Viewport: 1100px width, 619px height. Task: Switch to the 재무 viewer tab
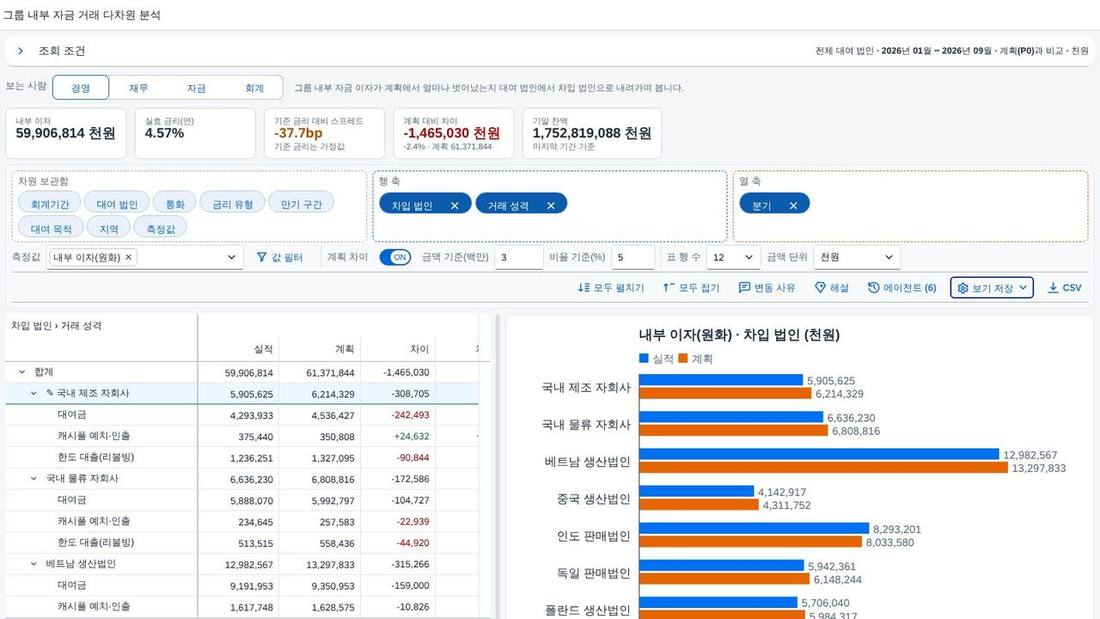(138, 88)
